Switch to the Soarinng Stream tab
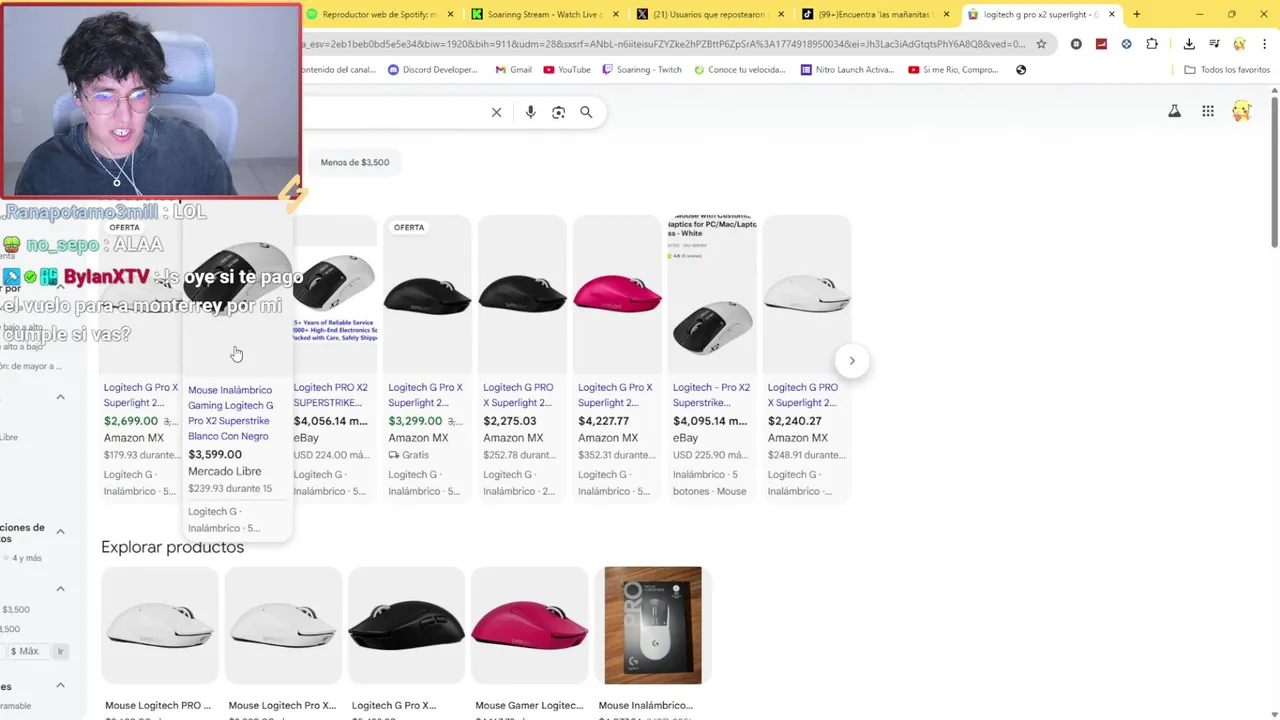 [545, 14]
